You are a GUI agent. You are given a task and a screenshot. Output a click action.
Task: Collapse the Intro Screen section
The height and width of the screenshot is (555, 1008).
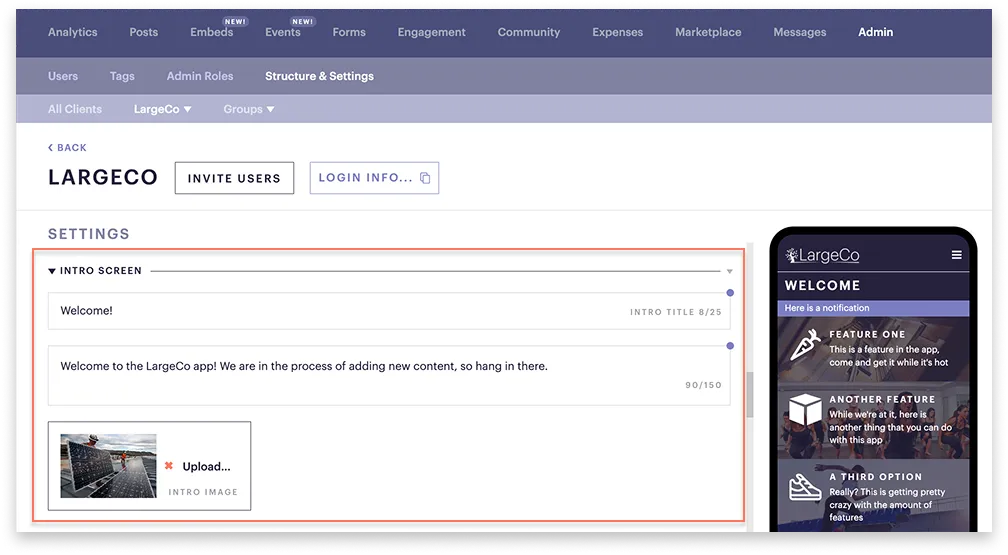pos(52,271)
